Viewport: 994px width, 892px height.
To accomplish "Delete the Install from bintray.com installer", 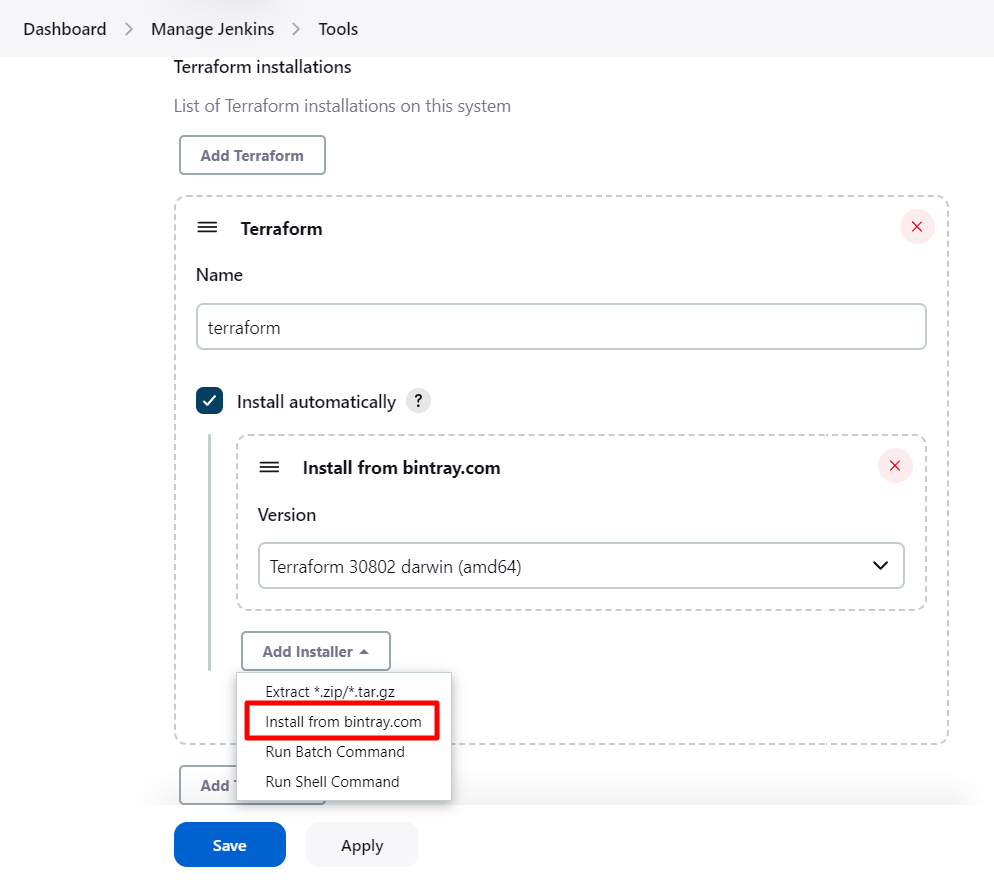I will (894, 466).
